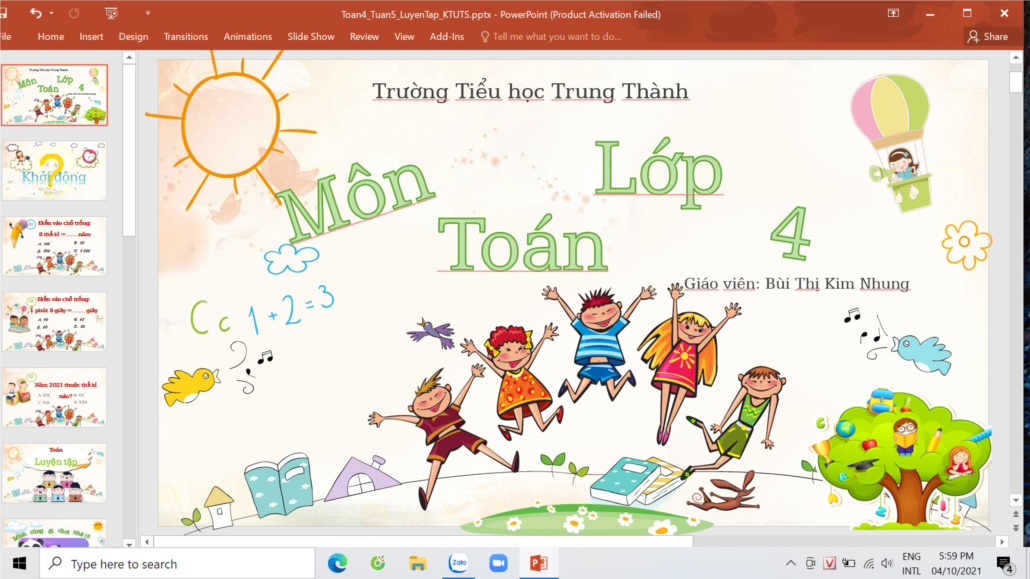Open the Slide Show tab
The height and width of the screenshot is (579, 1030).
tap(311, 37)
